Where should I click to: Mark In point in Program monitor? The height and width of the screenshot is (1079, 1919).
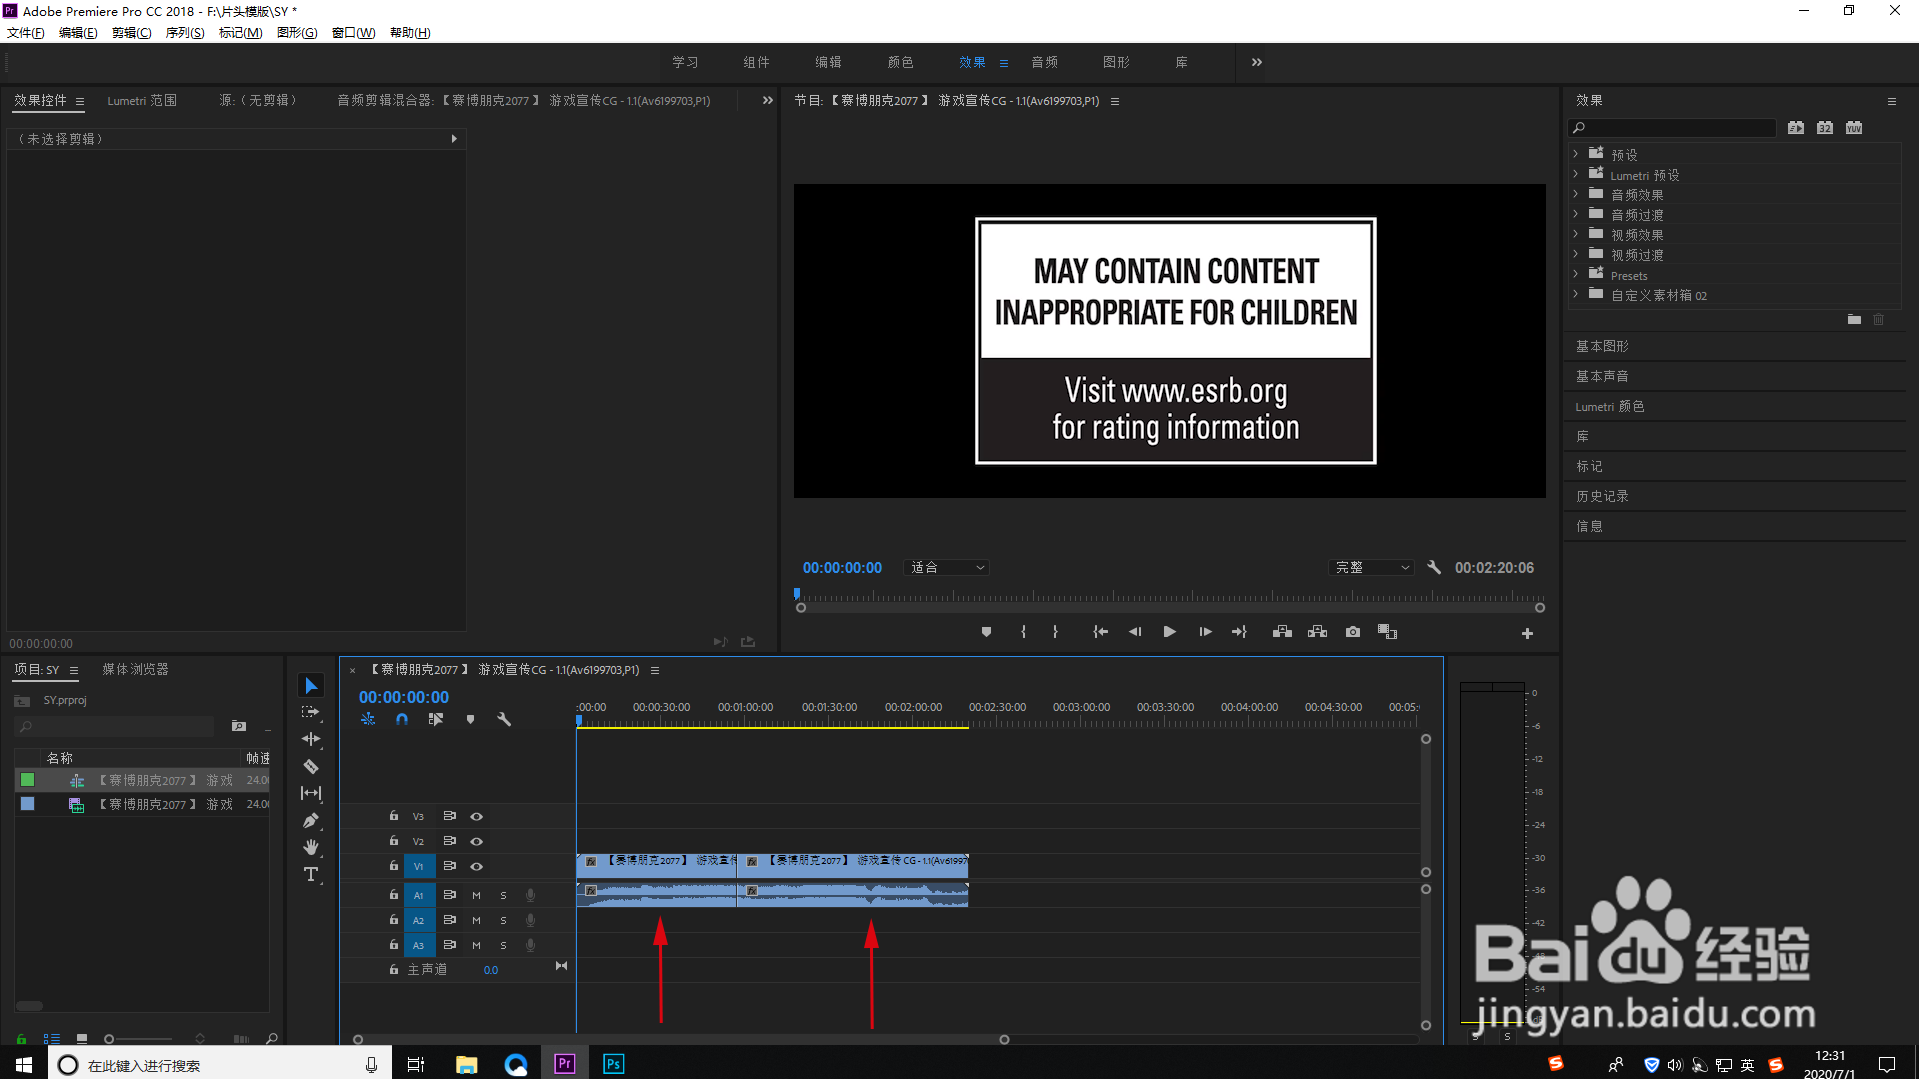coord(1023,632)
